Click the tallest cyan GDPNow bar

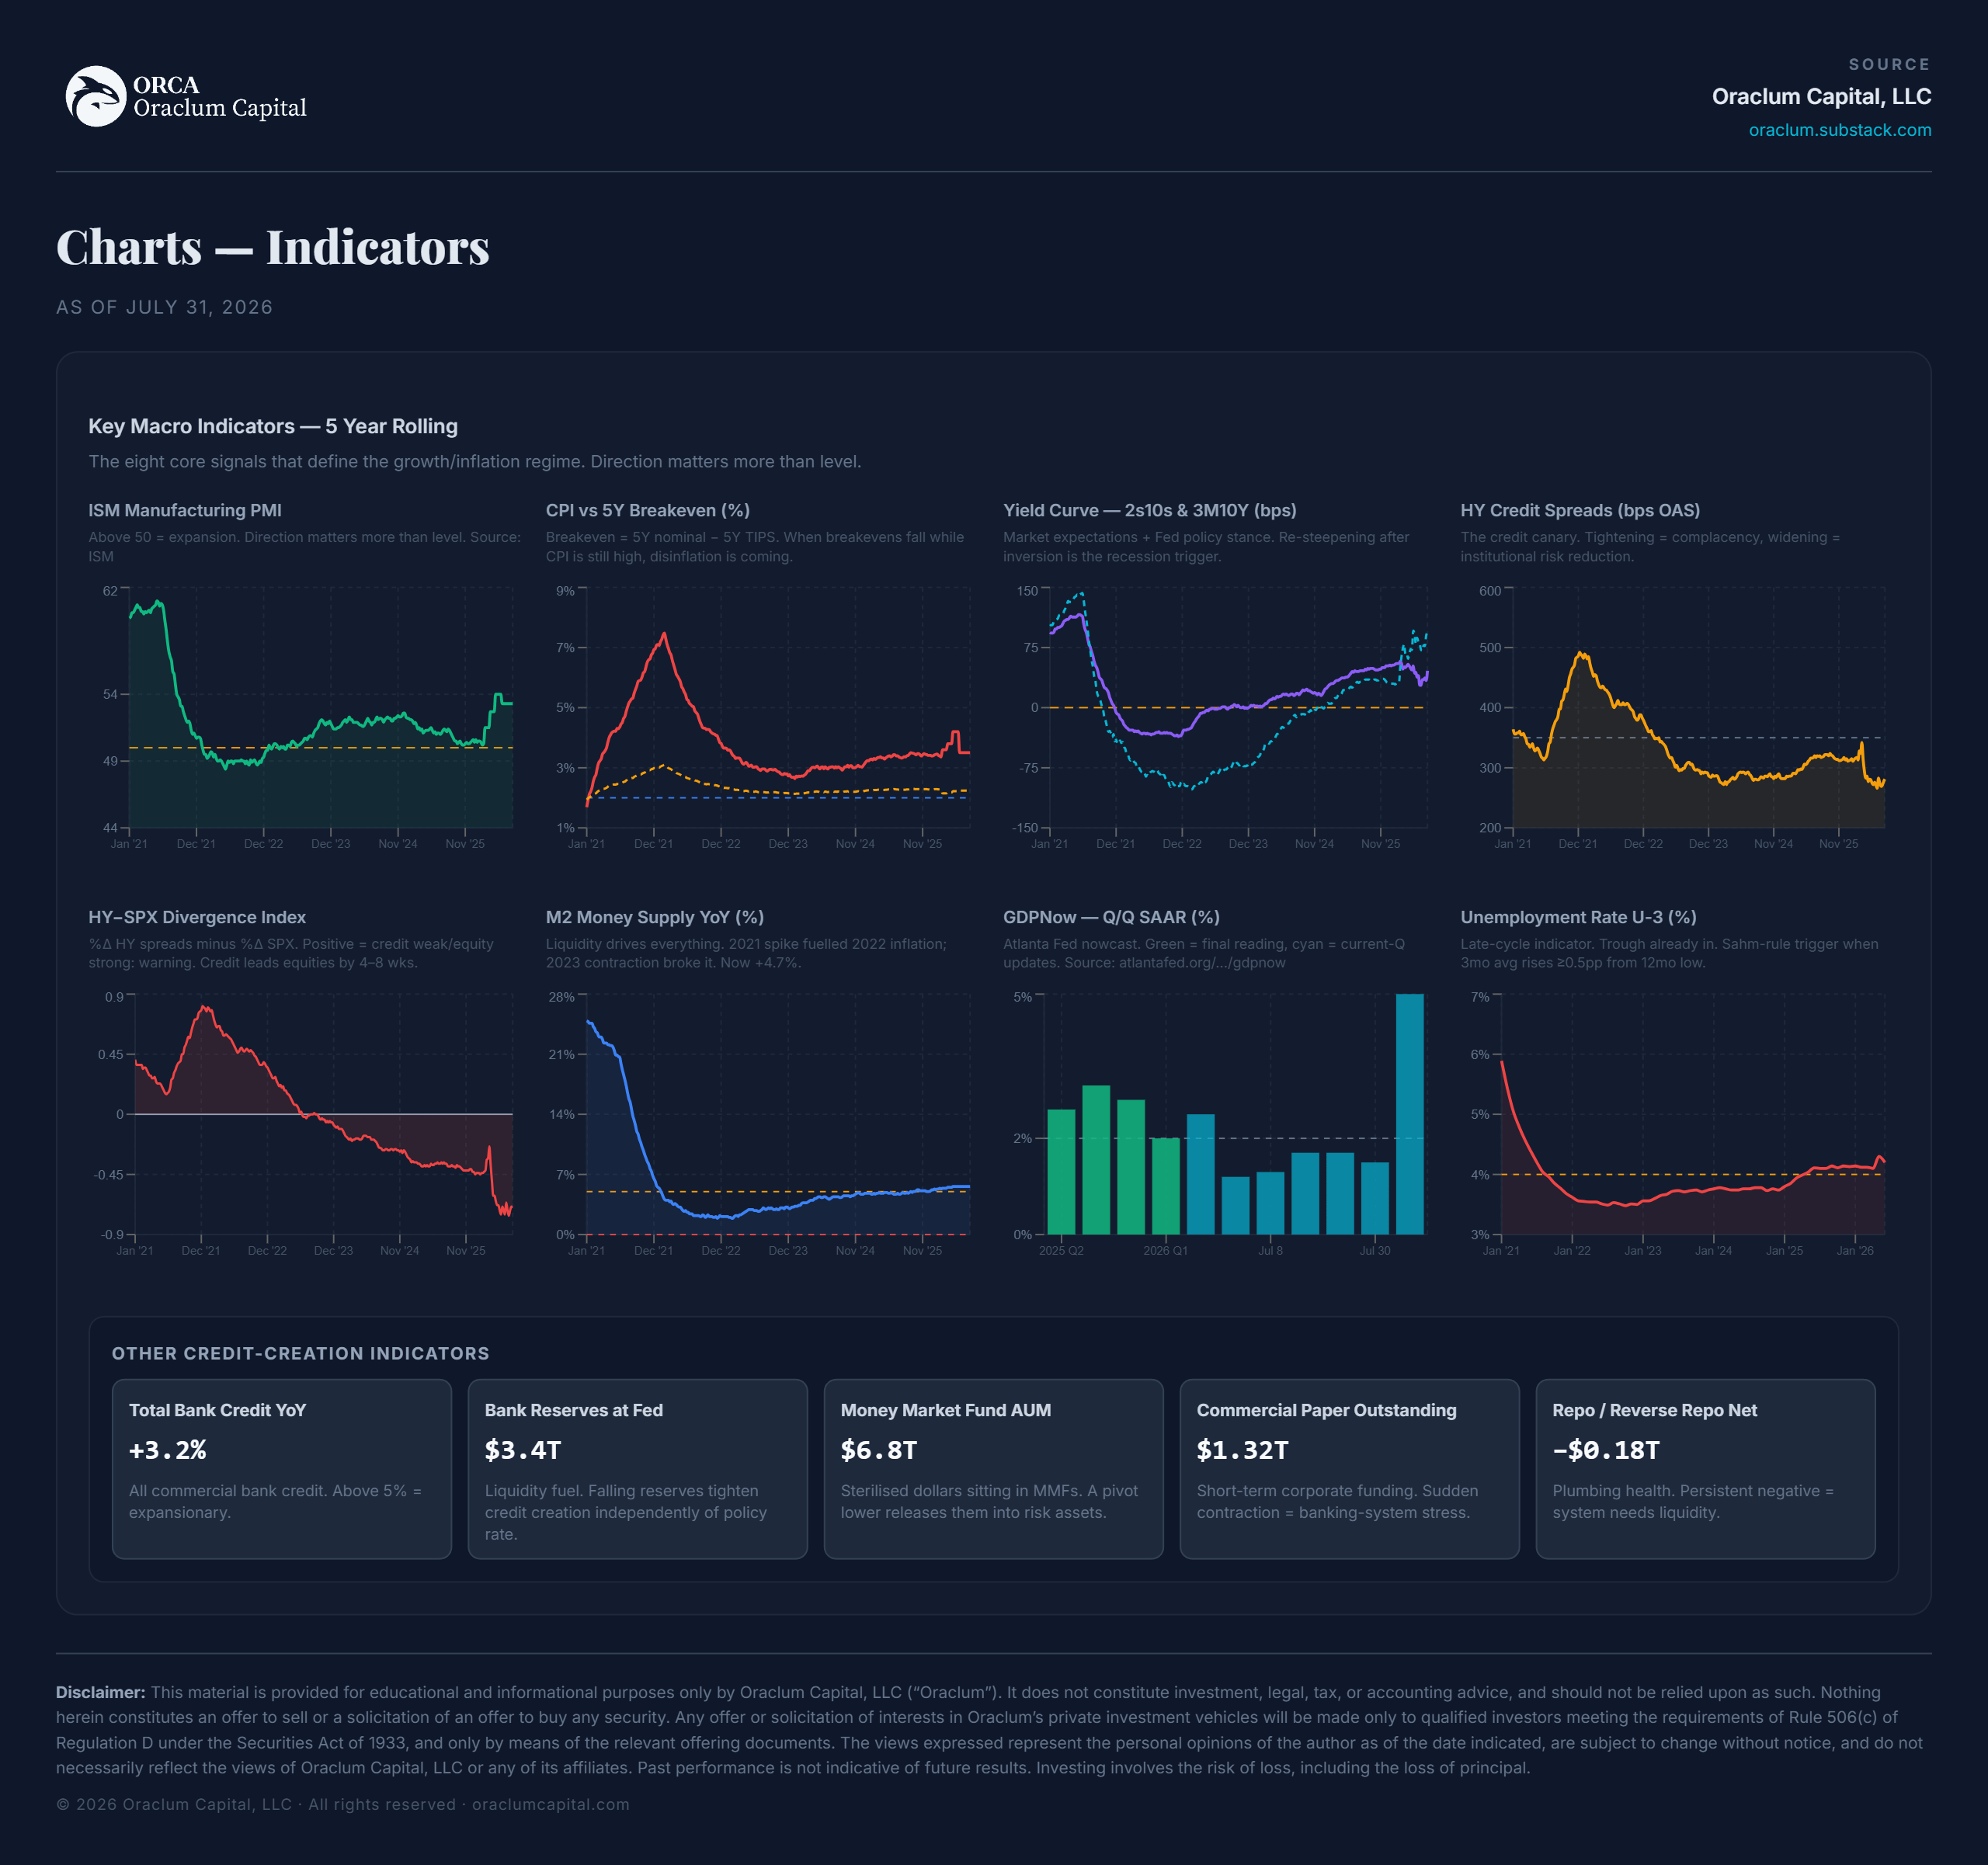pyautogui.click(x=1409, y=1114)
